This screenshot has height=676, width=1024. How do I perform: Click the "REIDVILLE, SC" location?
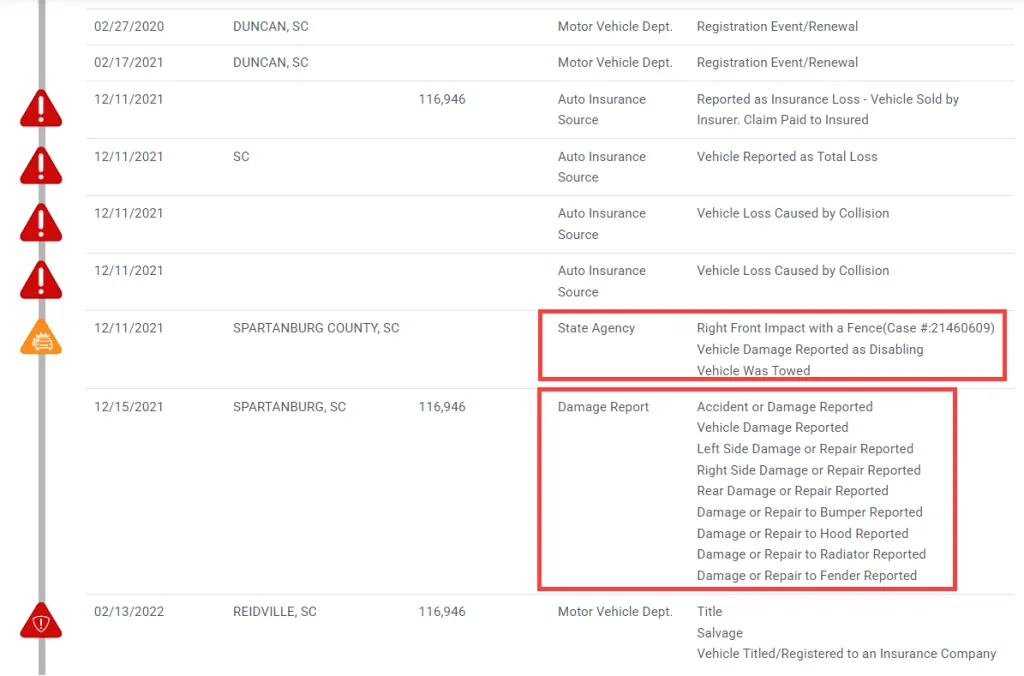point(275,612)
